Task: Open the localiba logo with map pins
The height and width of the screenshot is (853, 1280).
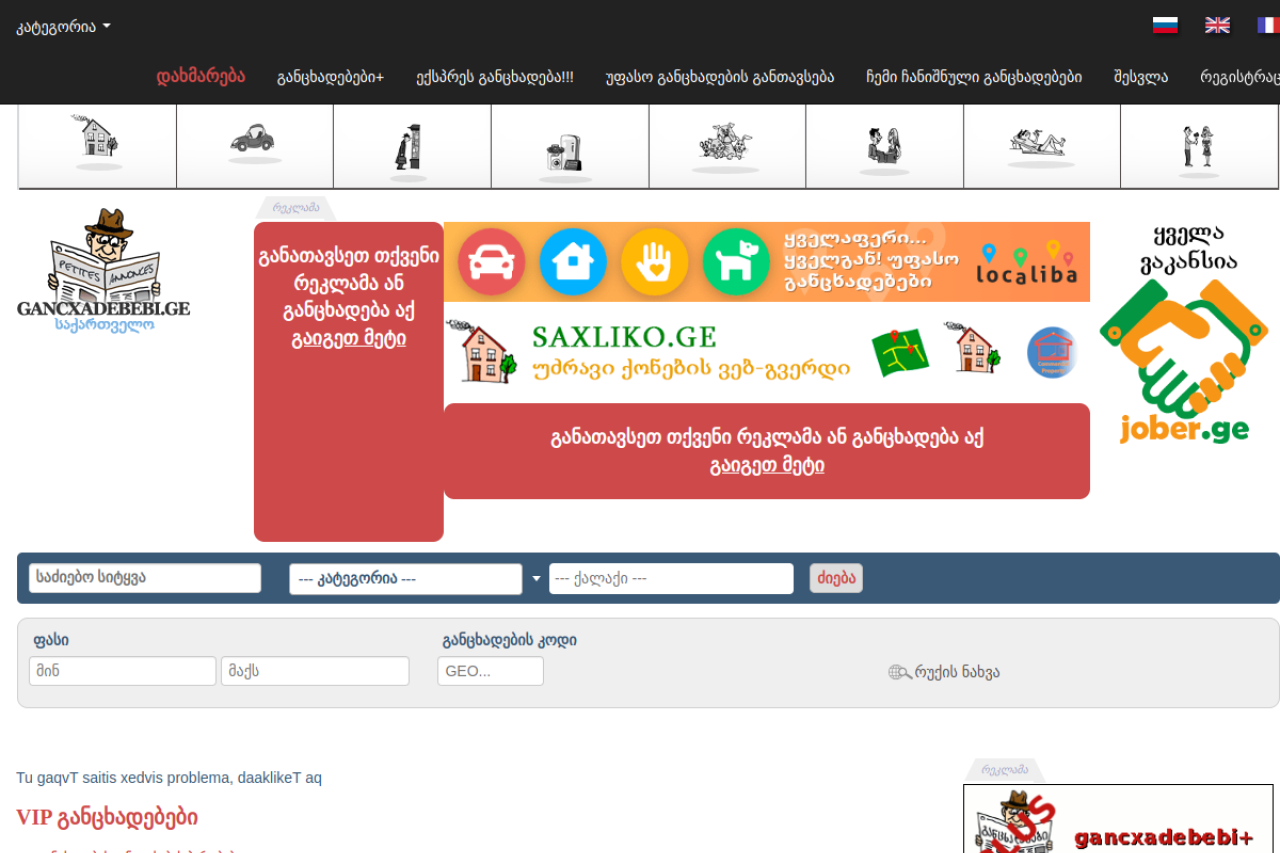Action: click(x=1027, y=264)
